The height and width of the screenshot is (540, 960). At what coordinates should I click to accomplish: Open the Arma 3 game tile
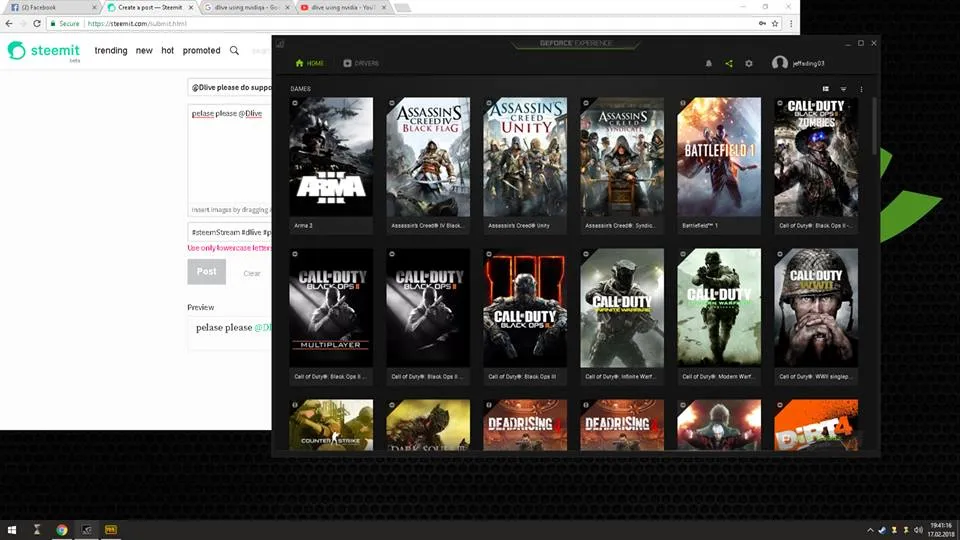point(331,165)
